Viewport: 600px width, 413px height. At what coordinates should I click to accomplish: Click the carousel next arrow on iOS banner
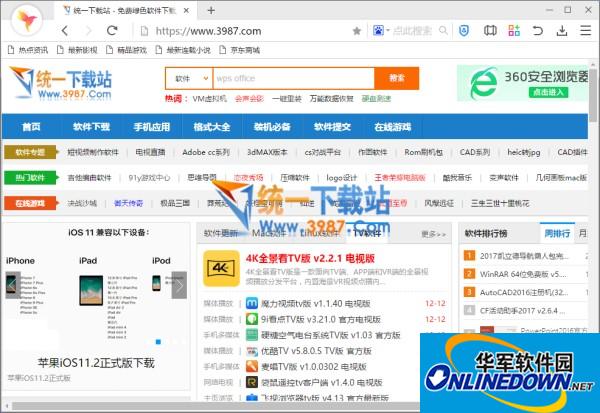click(x=178, y=286)
